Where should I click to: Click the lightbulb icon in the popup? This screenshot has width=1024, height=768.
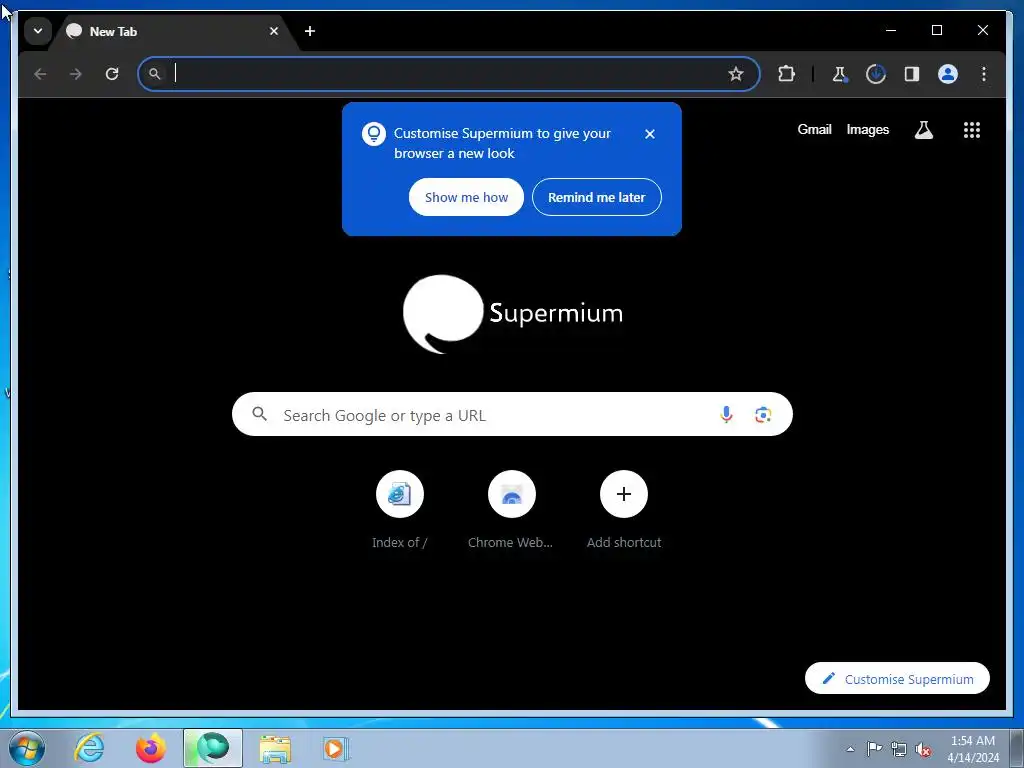[374, 134]
